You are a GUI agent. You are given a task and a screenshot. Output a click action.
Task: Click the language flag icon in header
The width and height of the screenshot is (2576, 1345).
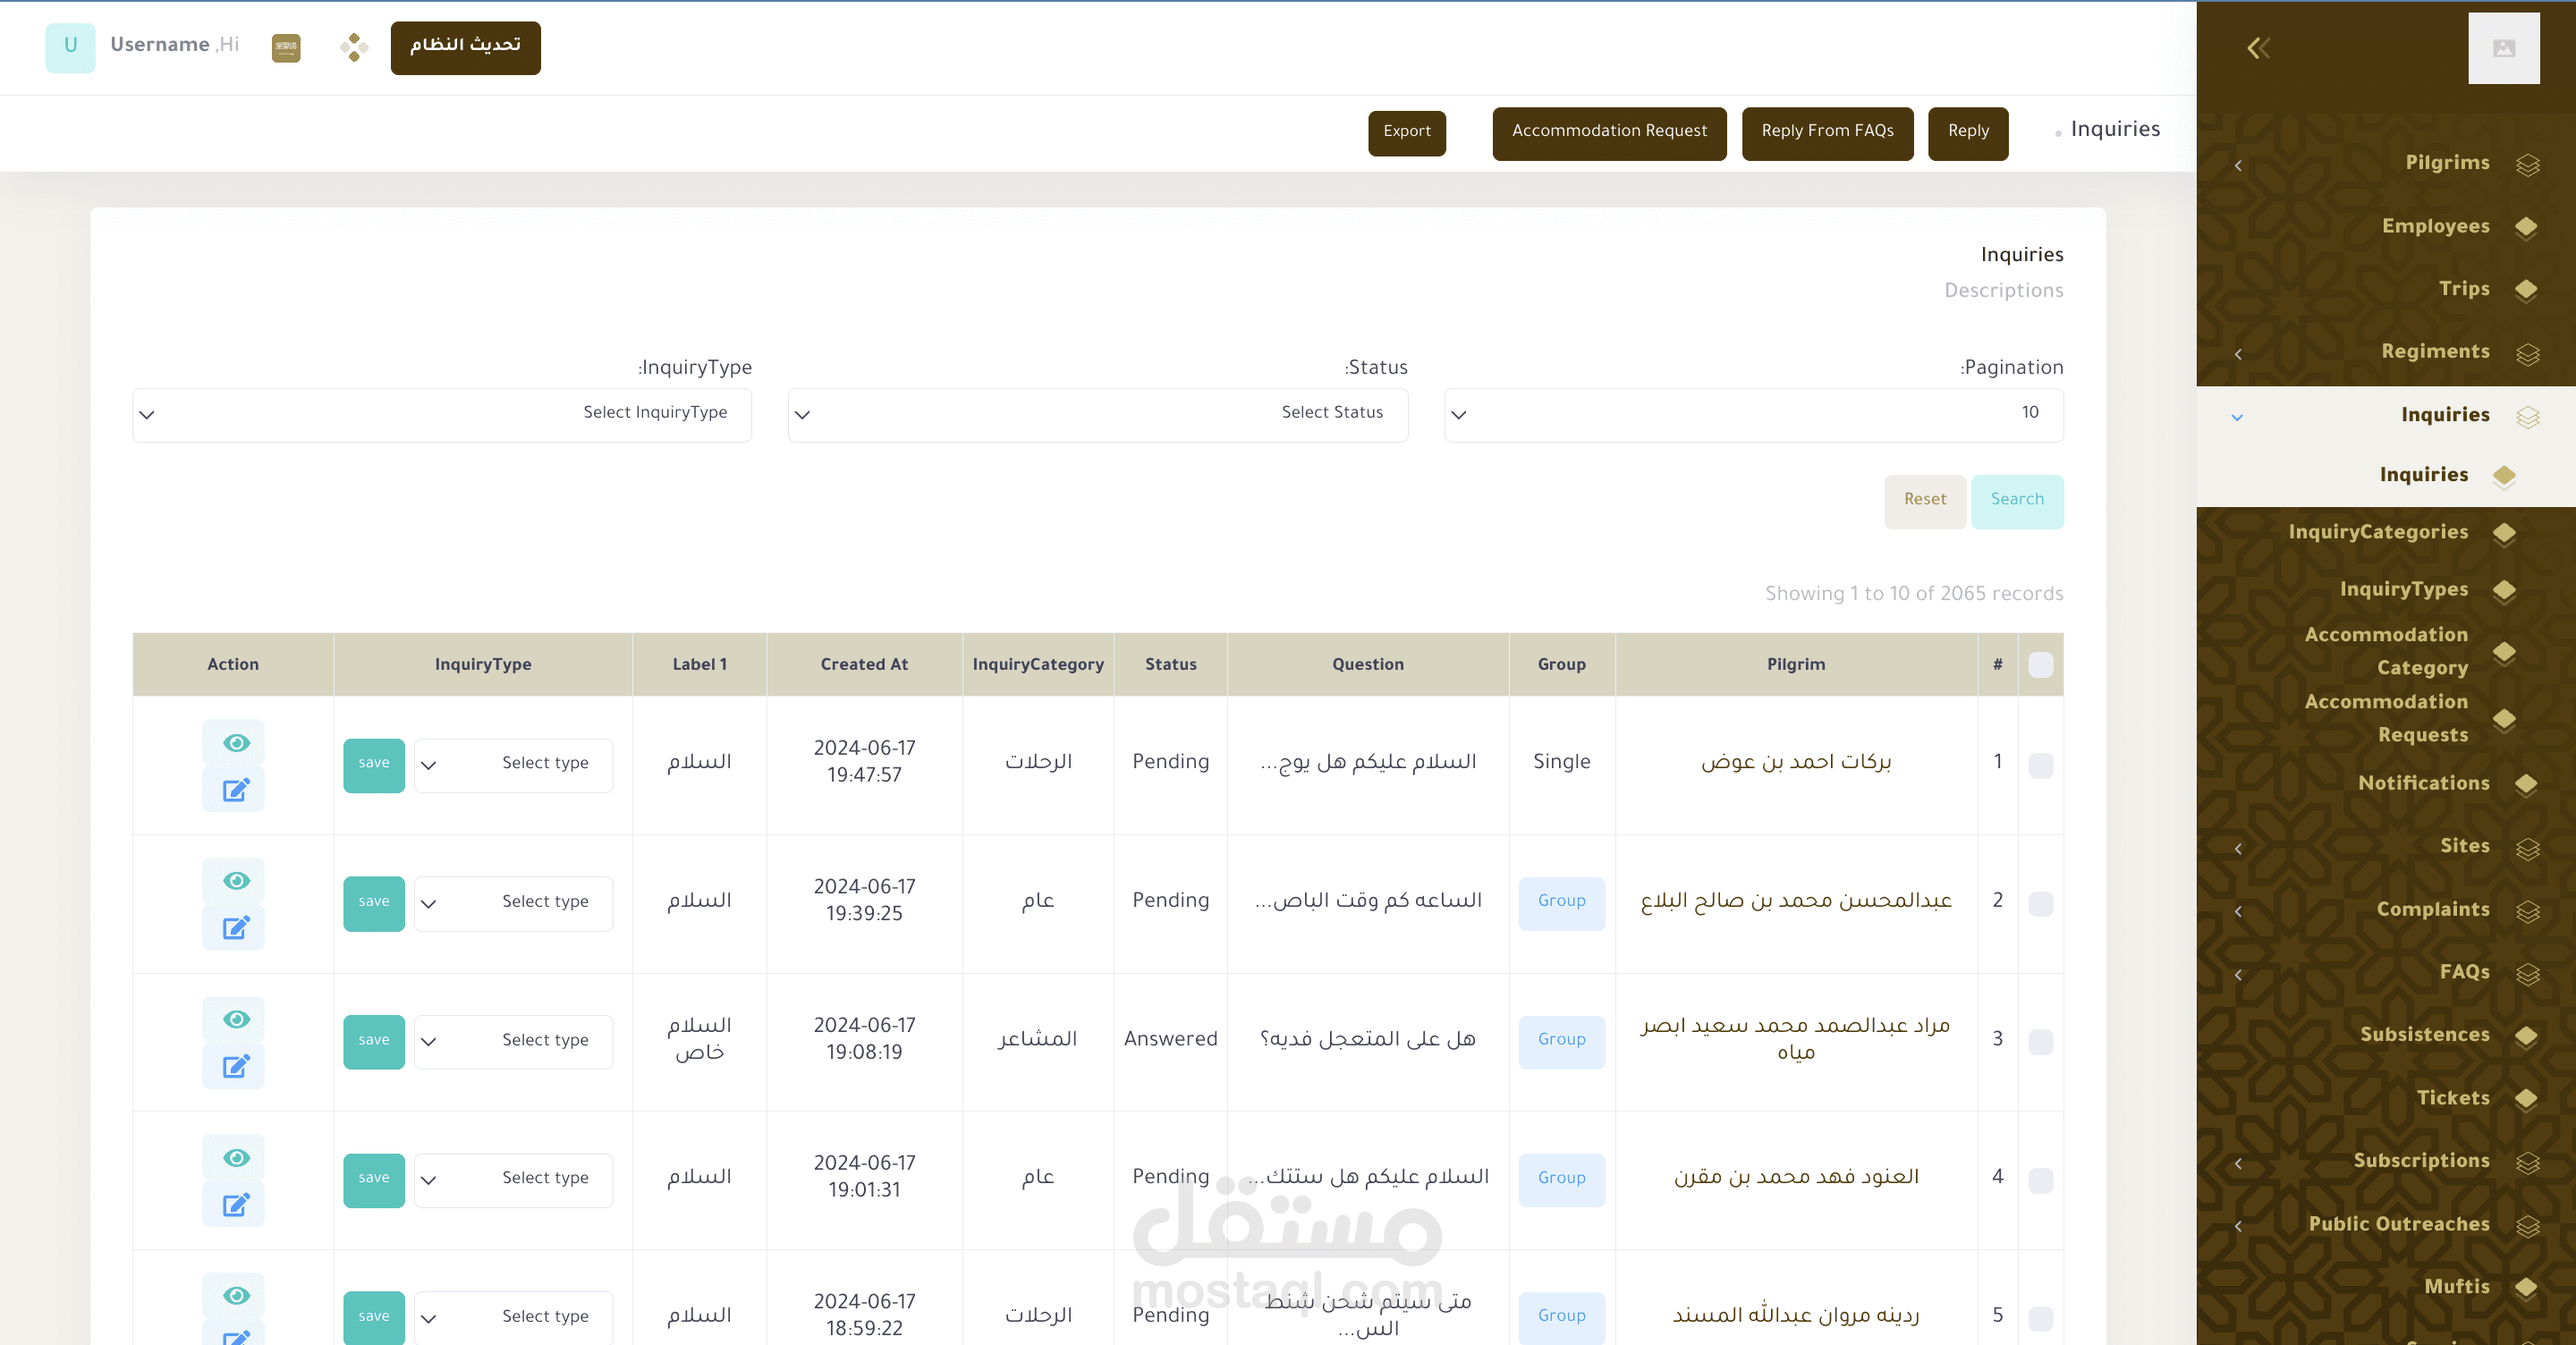[x=286, y=47]
